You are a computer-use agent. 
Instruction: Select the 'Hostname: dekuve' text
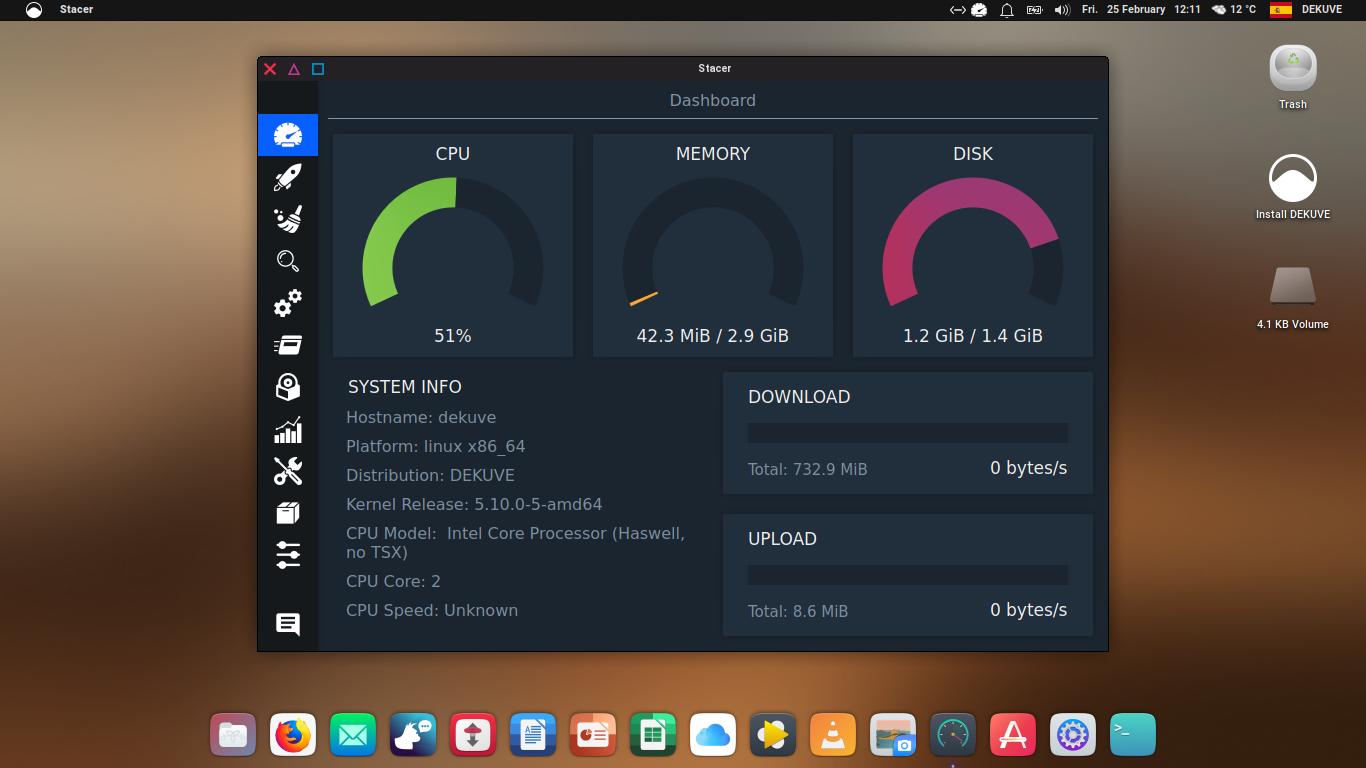(421, 417)
